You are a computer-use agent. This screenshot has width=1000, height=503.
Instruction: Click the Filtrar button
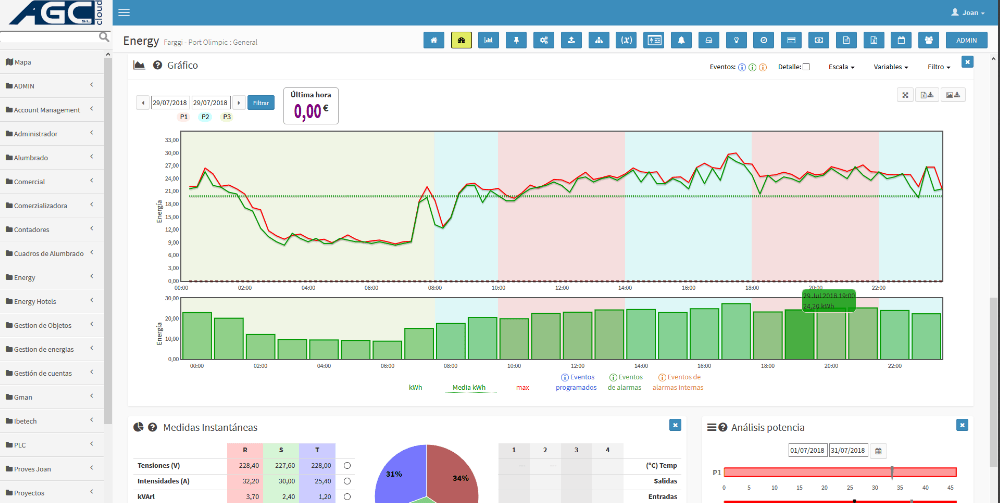261,103
